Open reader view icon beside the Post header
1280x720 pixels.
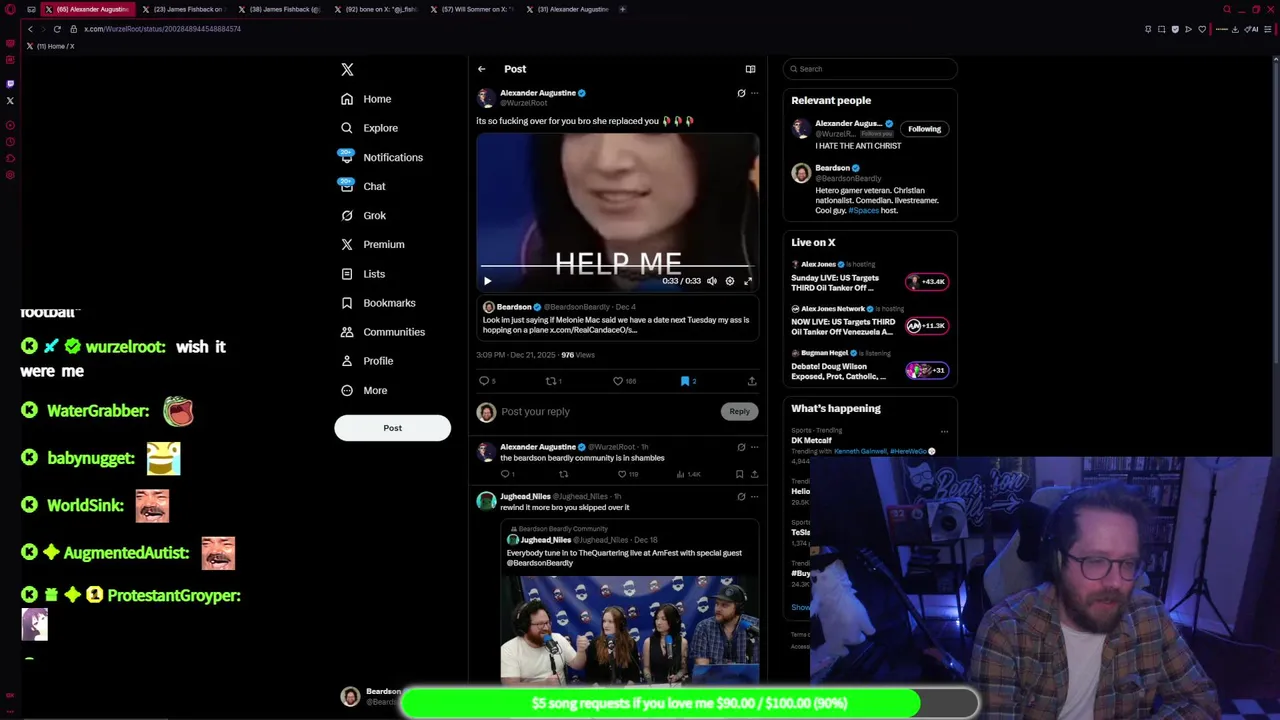pyautogui.click(x=750, y=69)
